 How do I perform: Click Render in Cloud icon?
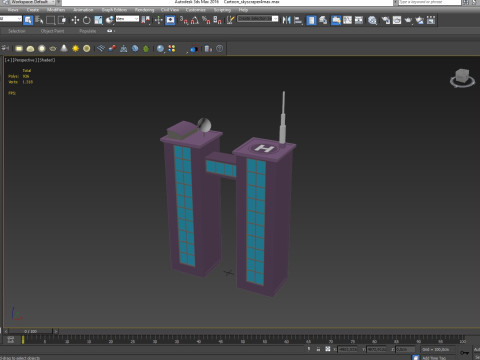click(x=420, y=20)
